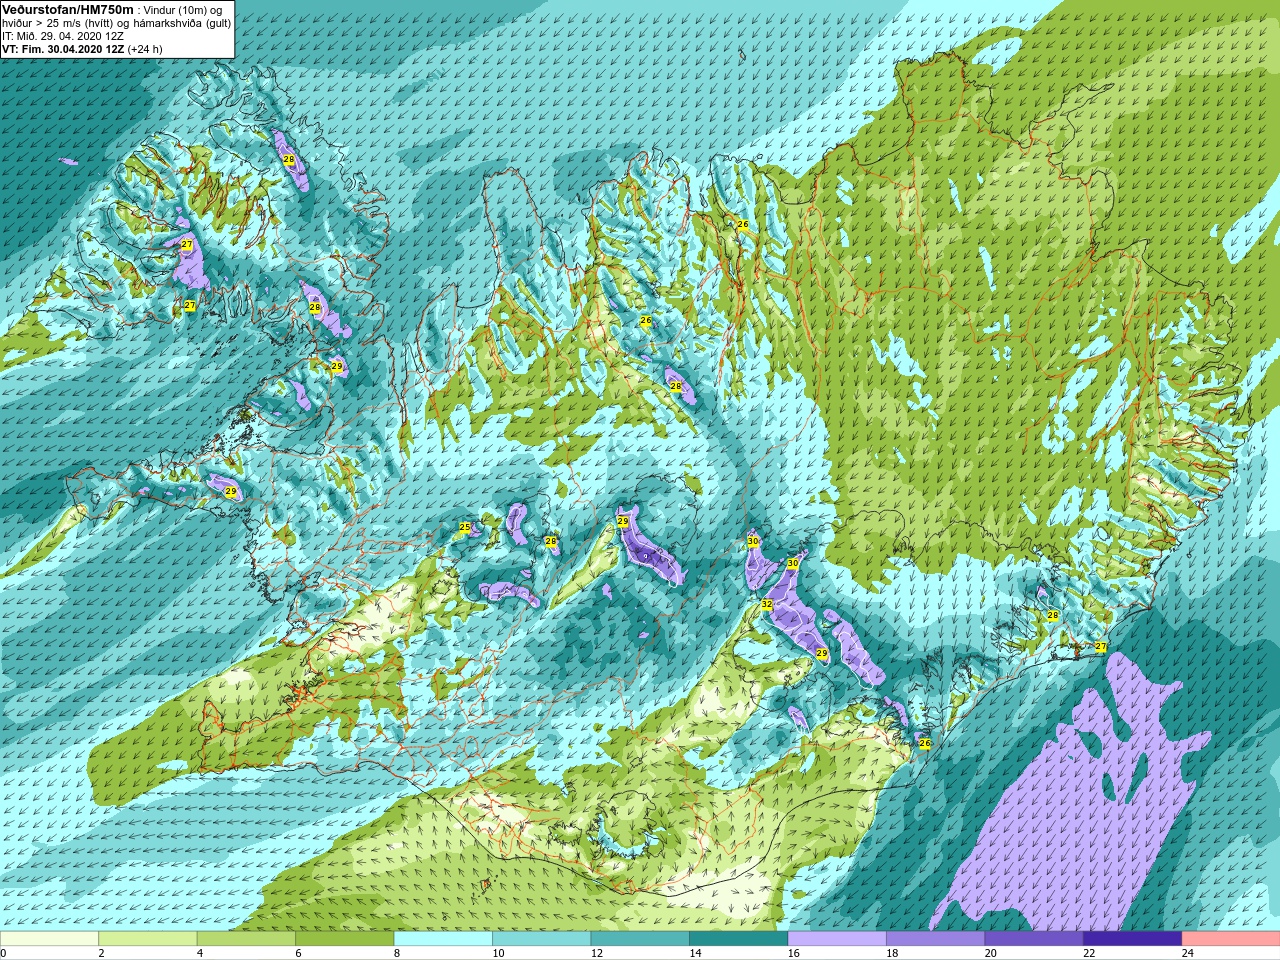Click the legend scale number 14
Image resolution: width=1280 pixels, height=960 pixels.
pos(695,953)
